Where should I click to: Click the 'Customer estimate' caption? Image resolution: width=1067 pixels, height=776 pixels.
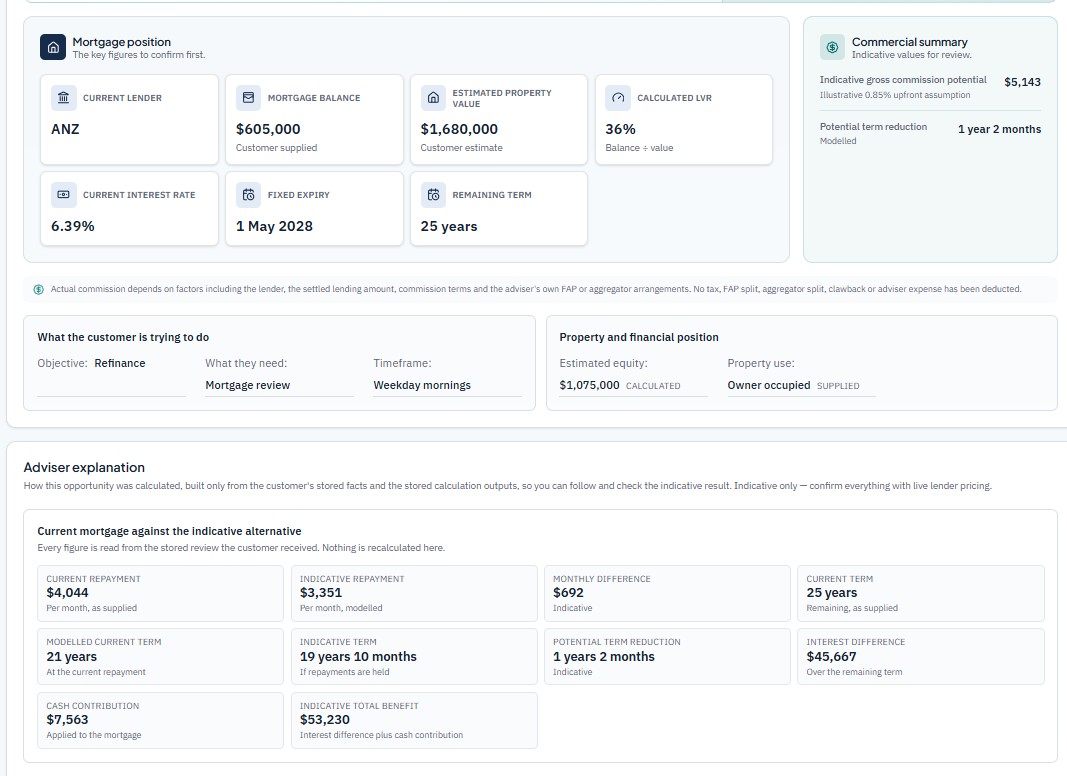461,148
